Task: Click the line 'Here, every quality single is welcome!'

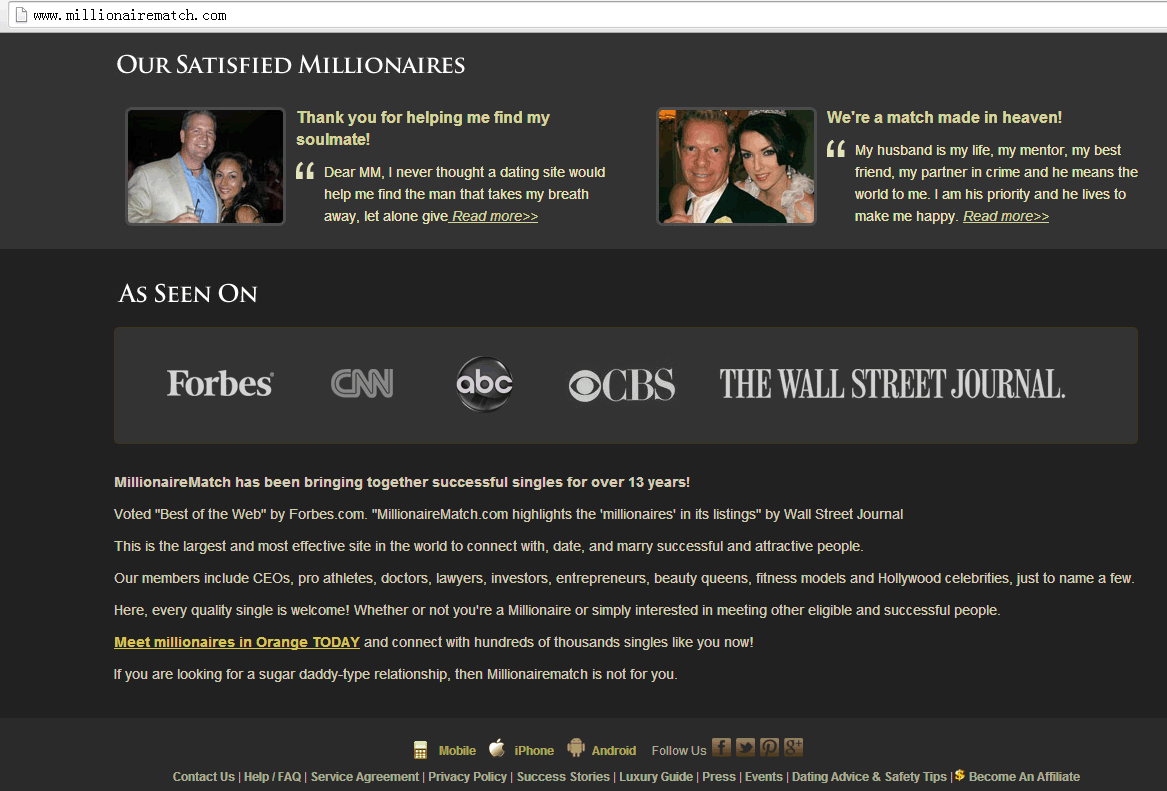Action: (557, 610)
